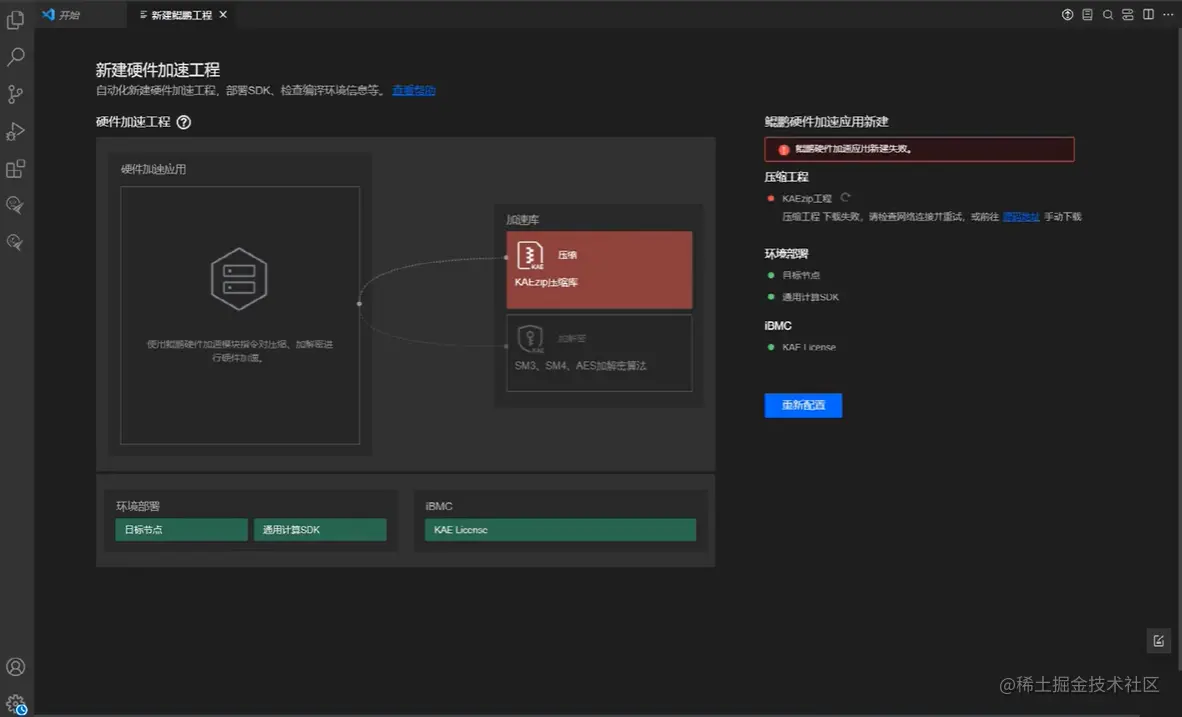Select the SM3、SM4、AES encryption card
This screenshot has height=717, width=1182.
click(599, 353)
